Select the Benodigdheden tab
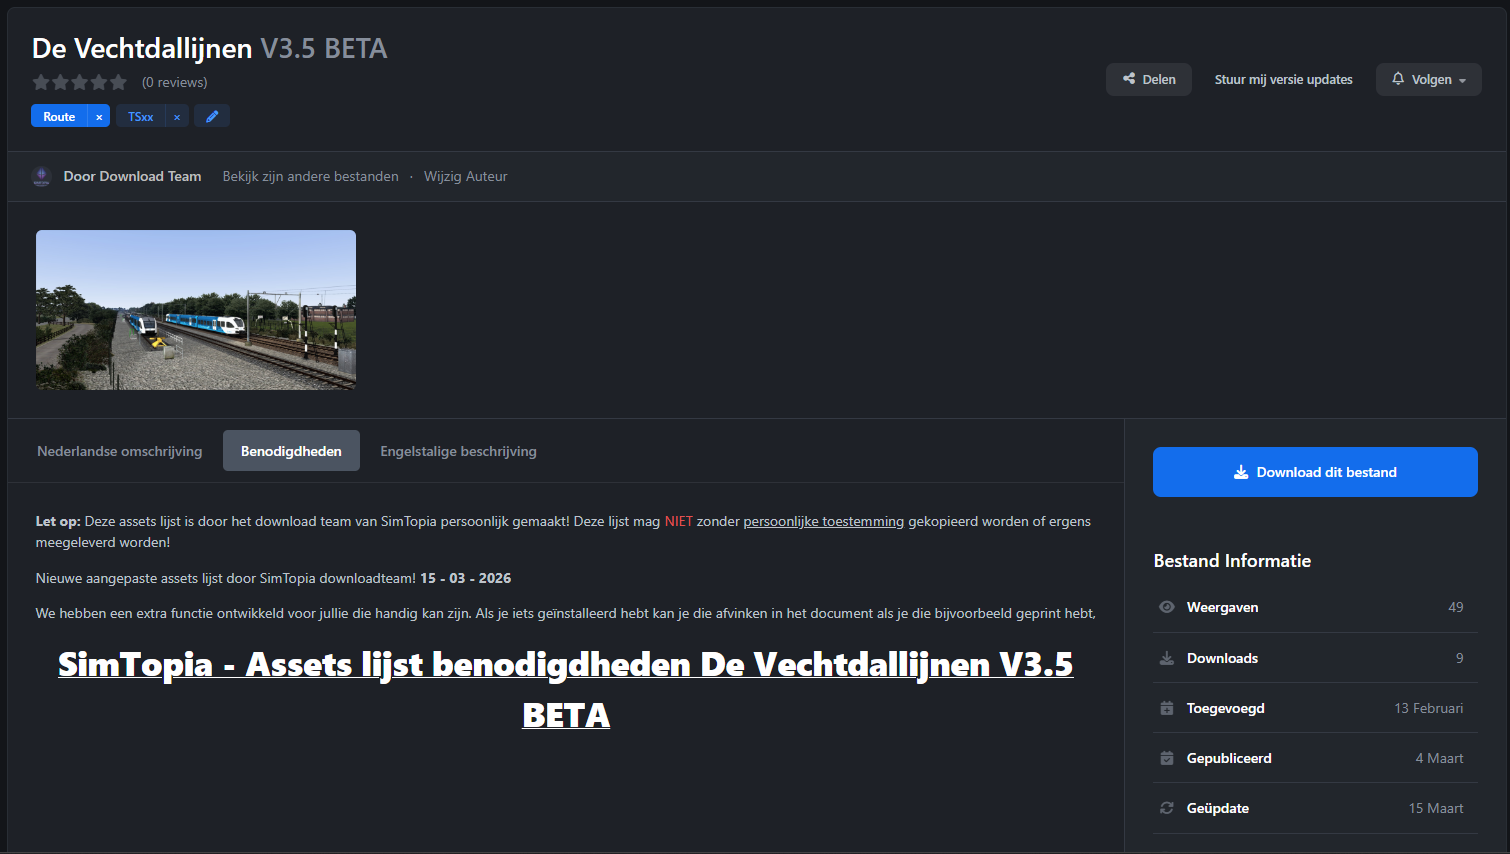Image resolution: width=1510 pixels, height=854 pixels. click(x=291, y=451)
